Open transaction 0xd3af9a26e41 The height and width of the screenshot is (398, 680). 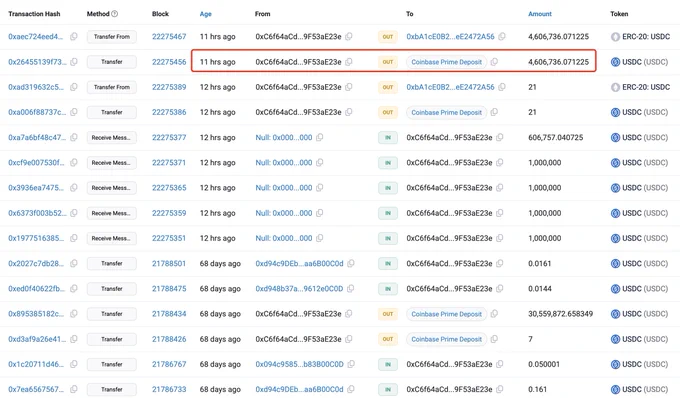click(37, 339)
